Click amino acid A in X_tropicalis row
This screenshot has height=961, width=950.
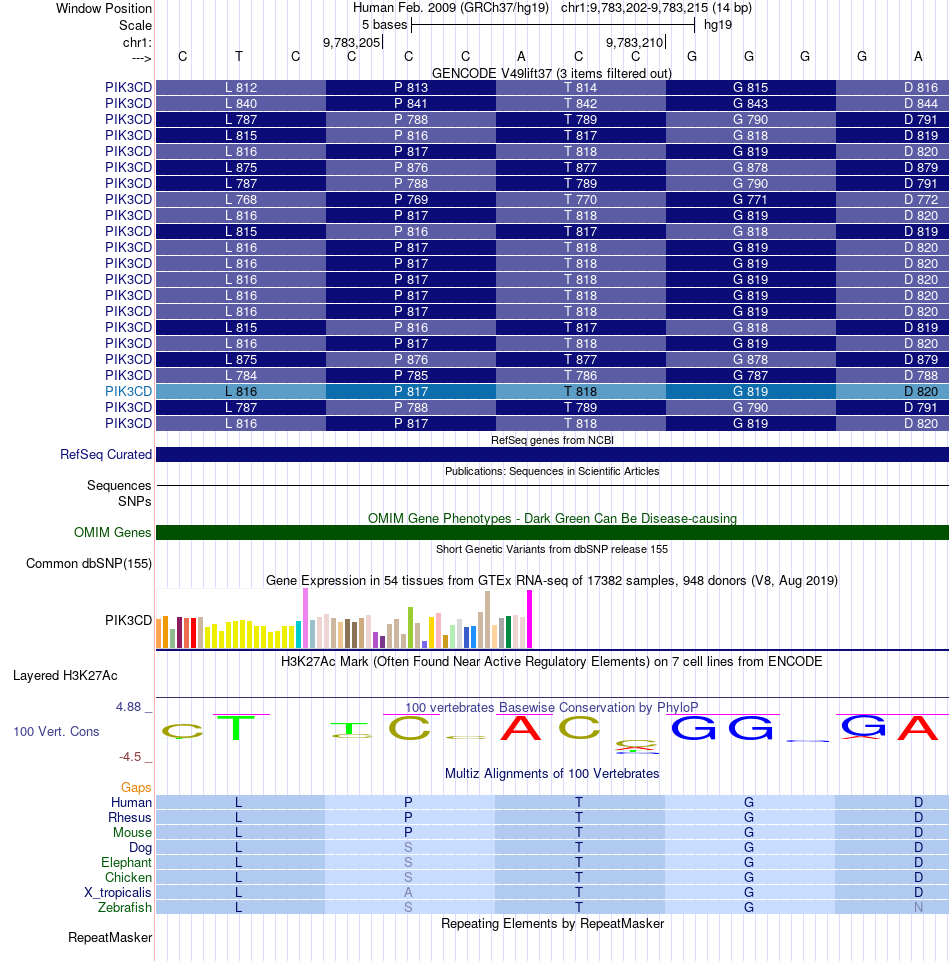[x=408, y=892]
